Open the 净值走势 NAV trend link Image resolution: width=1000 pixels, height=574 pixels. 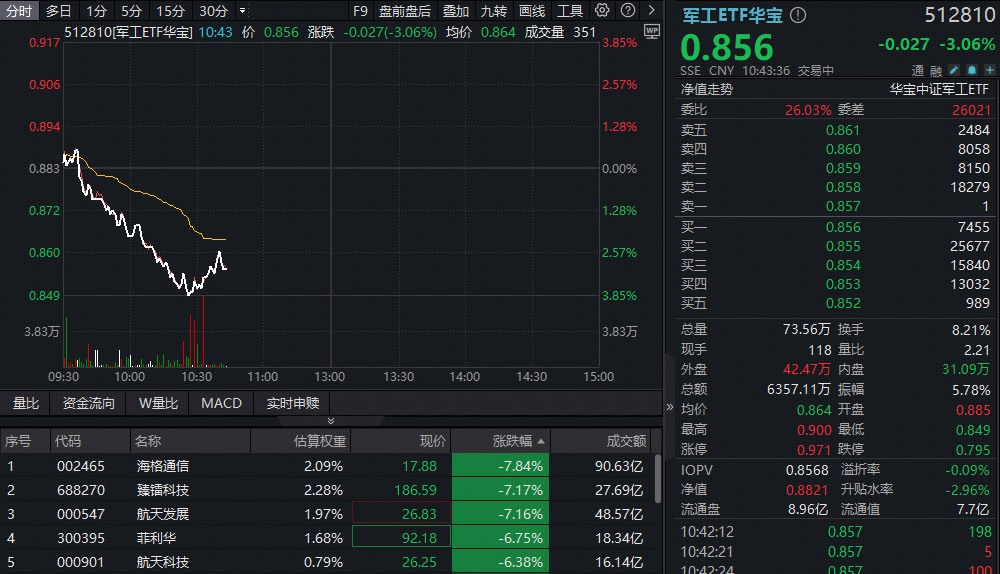pos(707,89)
